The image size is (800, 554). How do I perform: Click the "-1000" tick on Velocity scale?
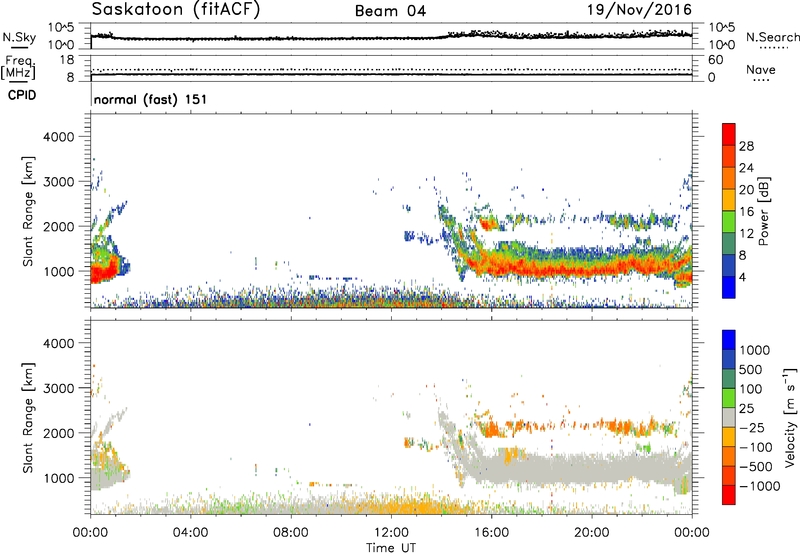(760, 486)
